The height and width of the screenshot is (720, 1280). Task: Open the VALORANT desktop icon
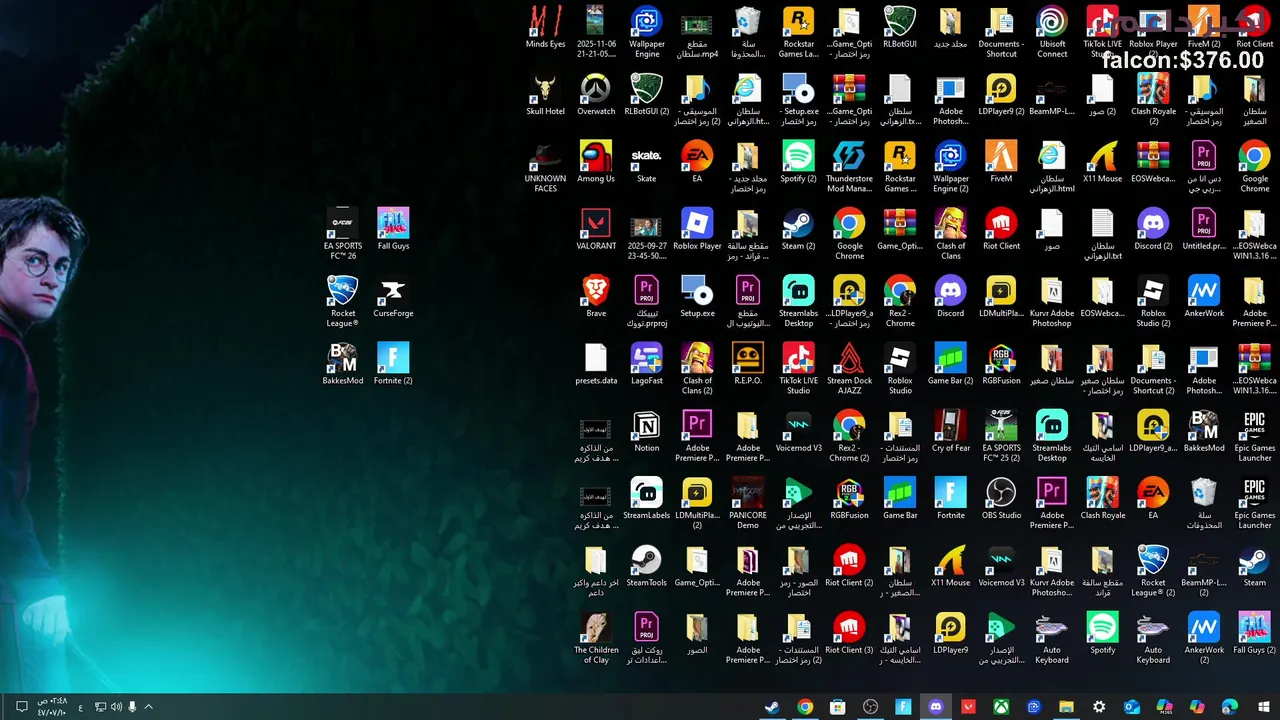[x=596, y=229]
